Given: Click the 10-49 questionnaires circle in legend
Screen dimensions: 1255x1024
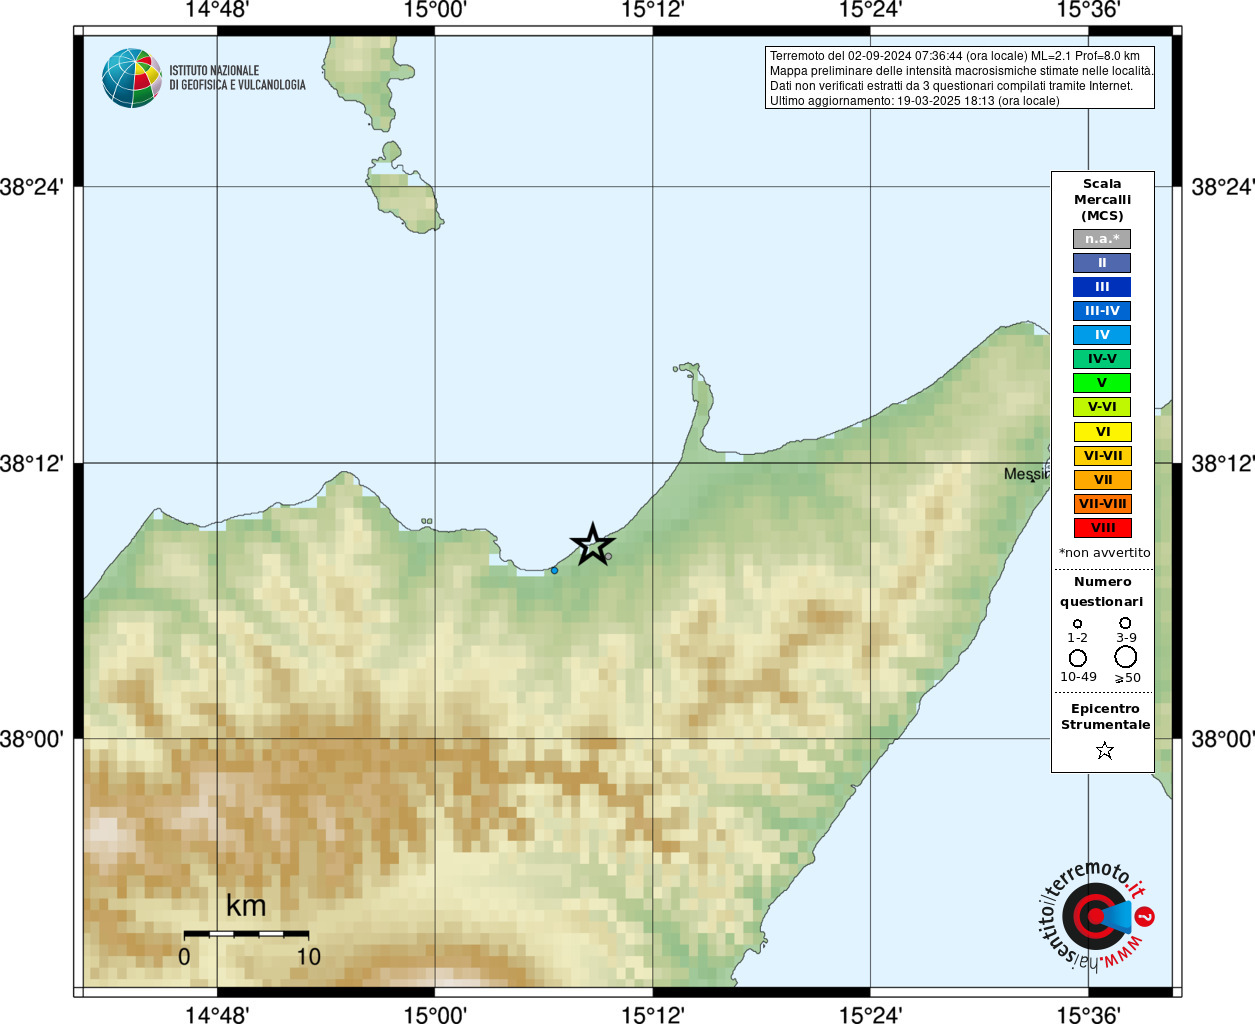Looking at the screenshot, I should coord(1077,658).
